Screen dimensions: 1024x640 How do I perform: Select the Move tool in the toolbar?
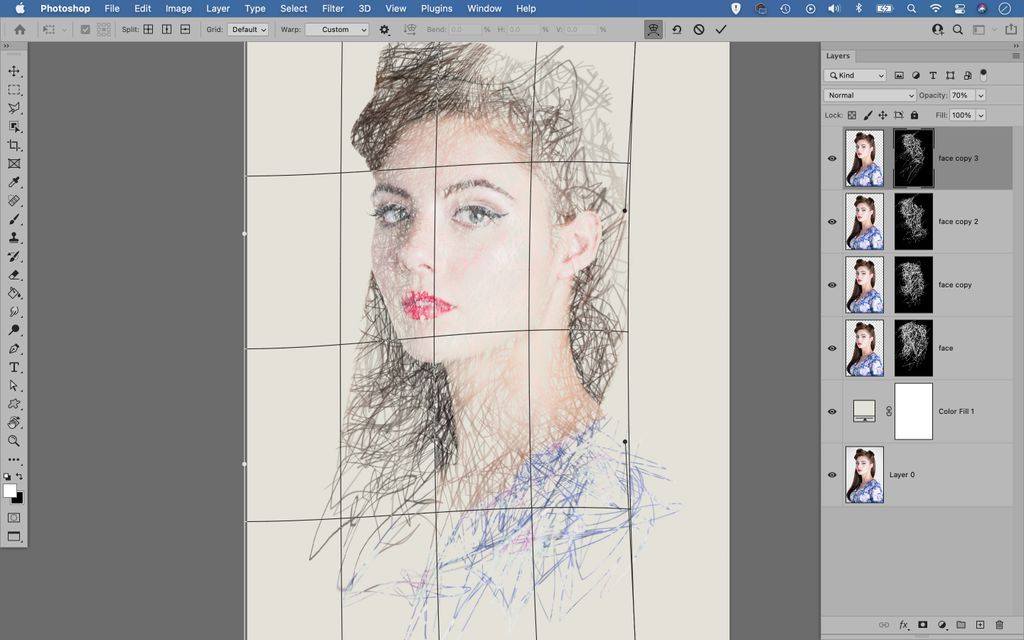click(14, 71)
